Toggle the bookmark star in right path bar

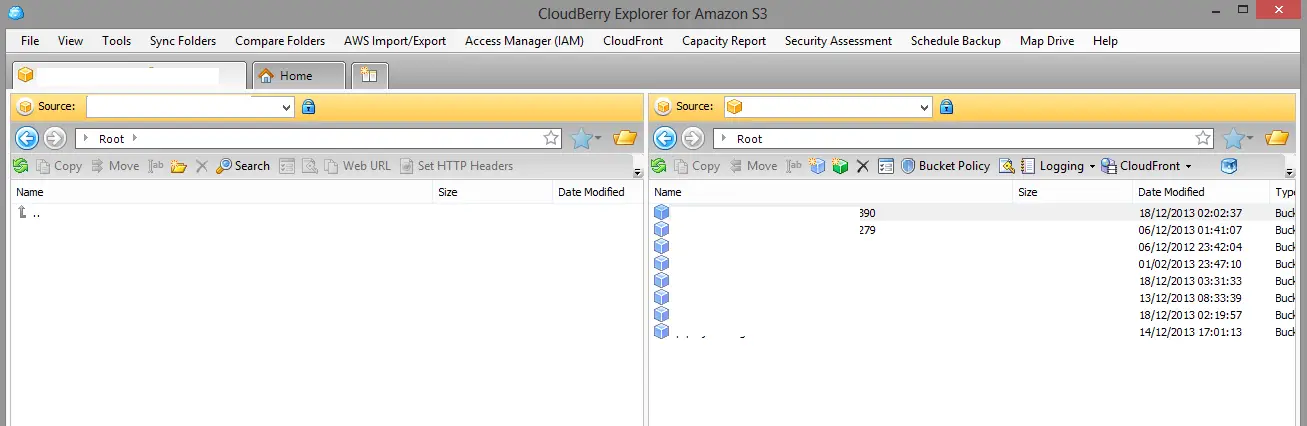pyautogui.click(x=1203, y=138)
